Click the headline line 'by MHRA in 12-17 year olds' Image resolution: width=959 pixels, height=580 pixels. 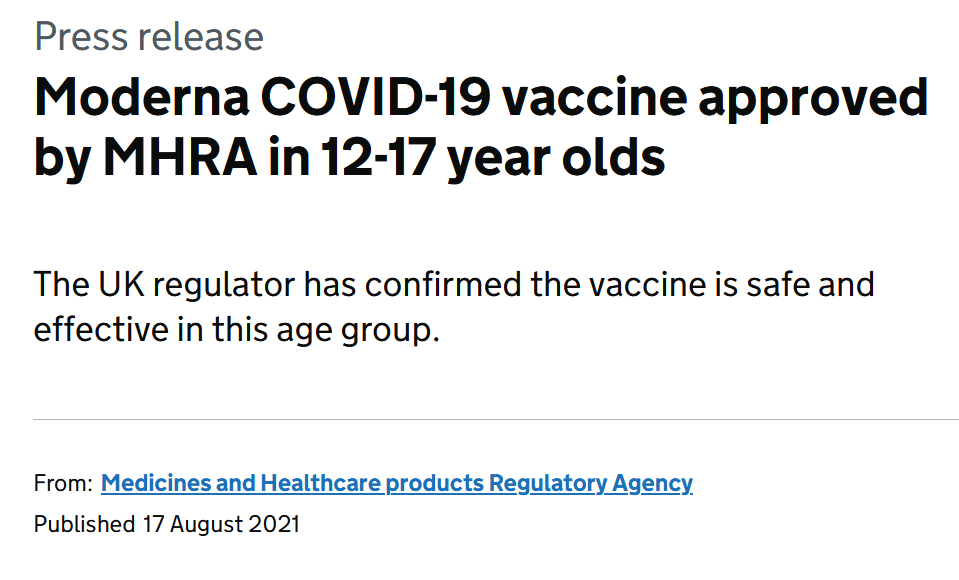(349, 158)
